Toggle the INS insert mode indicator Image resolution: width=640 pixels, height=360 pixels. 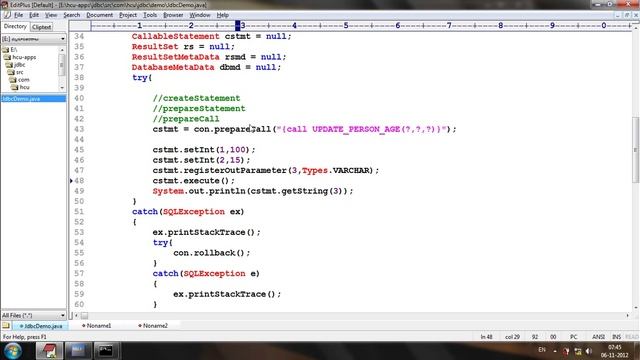click(x=616, y=337)
